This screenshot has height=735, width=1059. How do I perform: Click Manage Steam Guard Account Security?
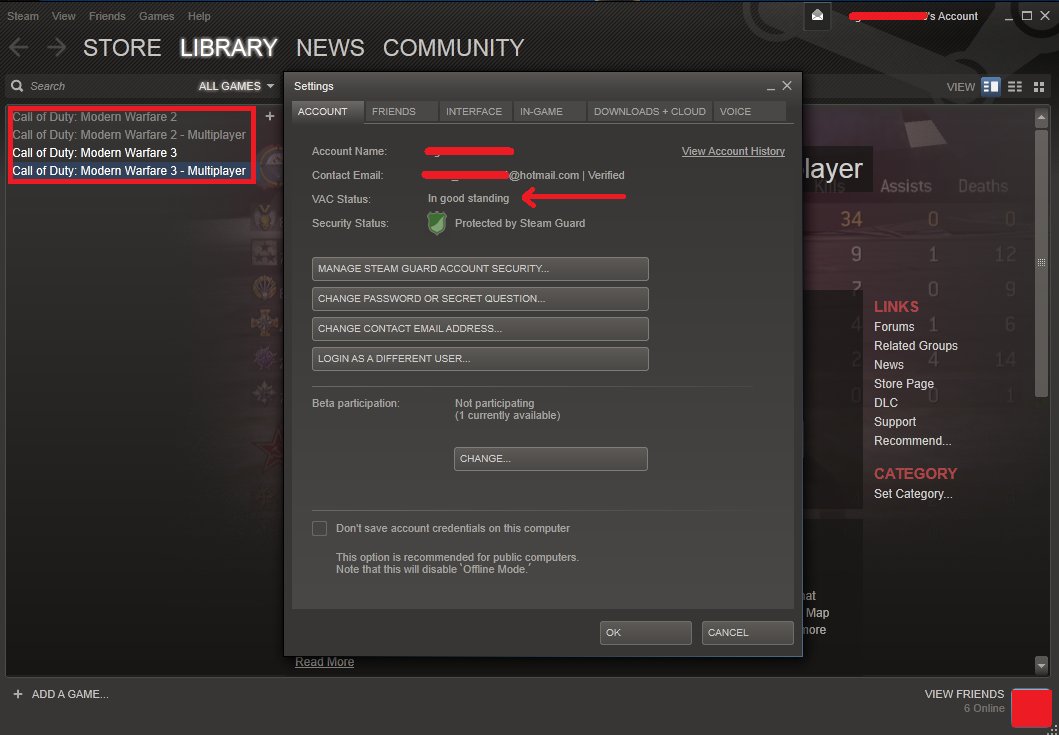480,269
